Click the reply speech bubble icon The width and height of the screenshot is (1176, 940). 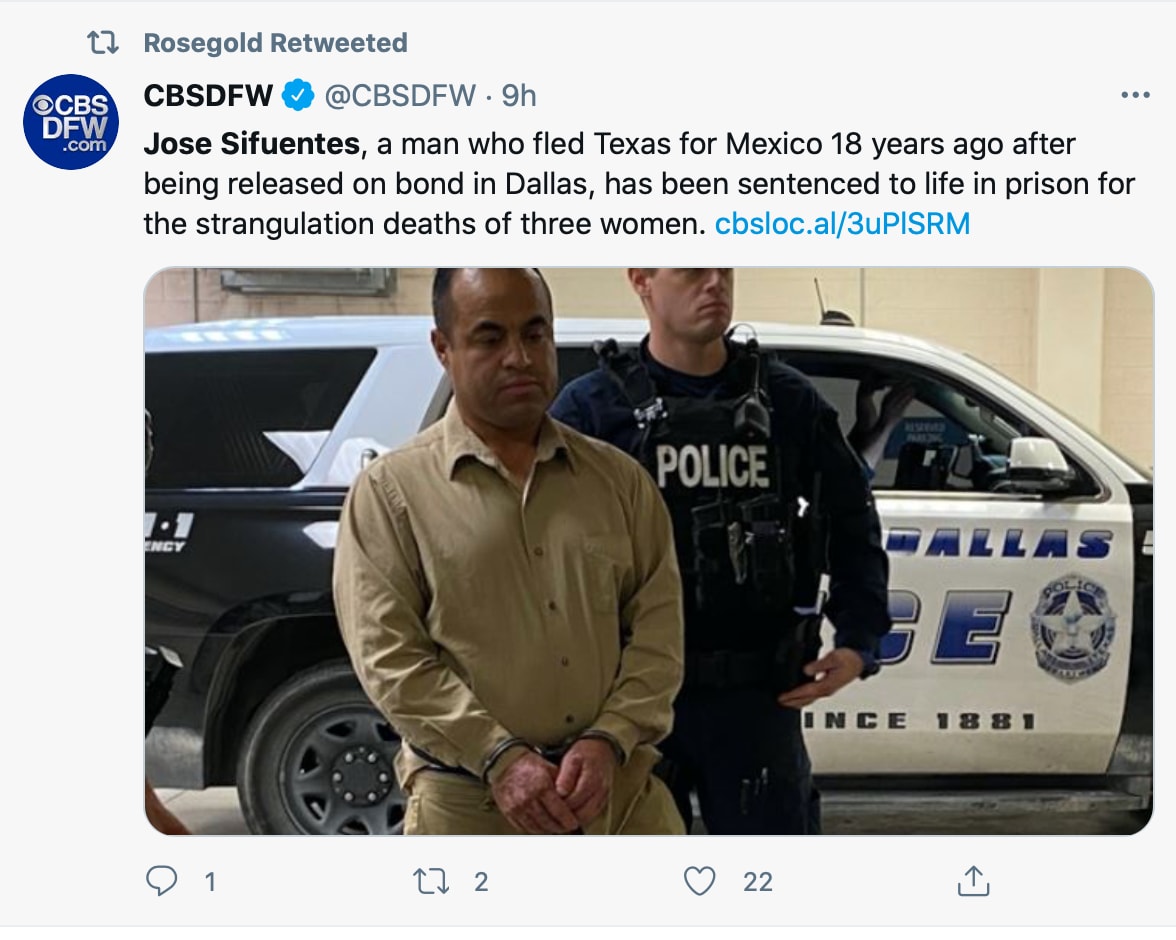[x=162, y=881]
